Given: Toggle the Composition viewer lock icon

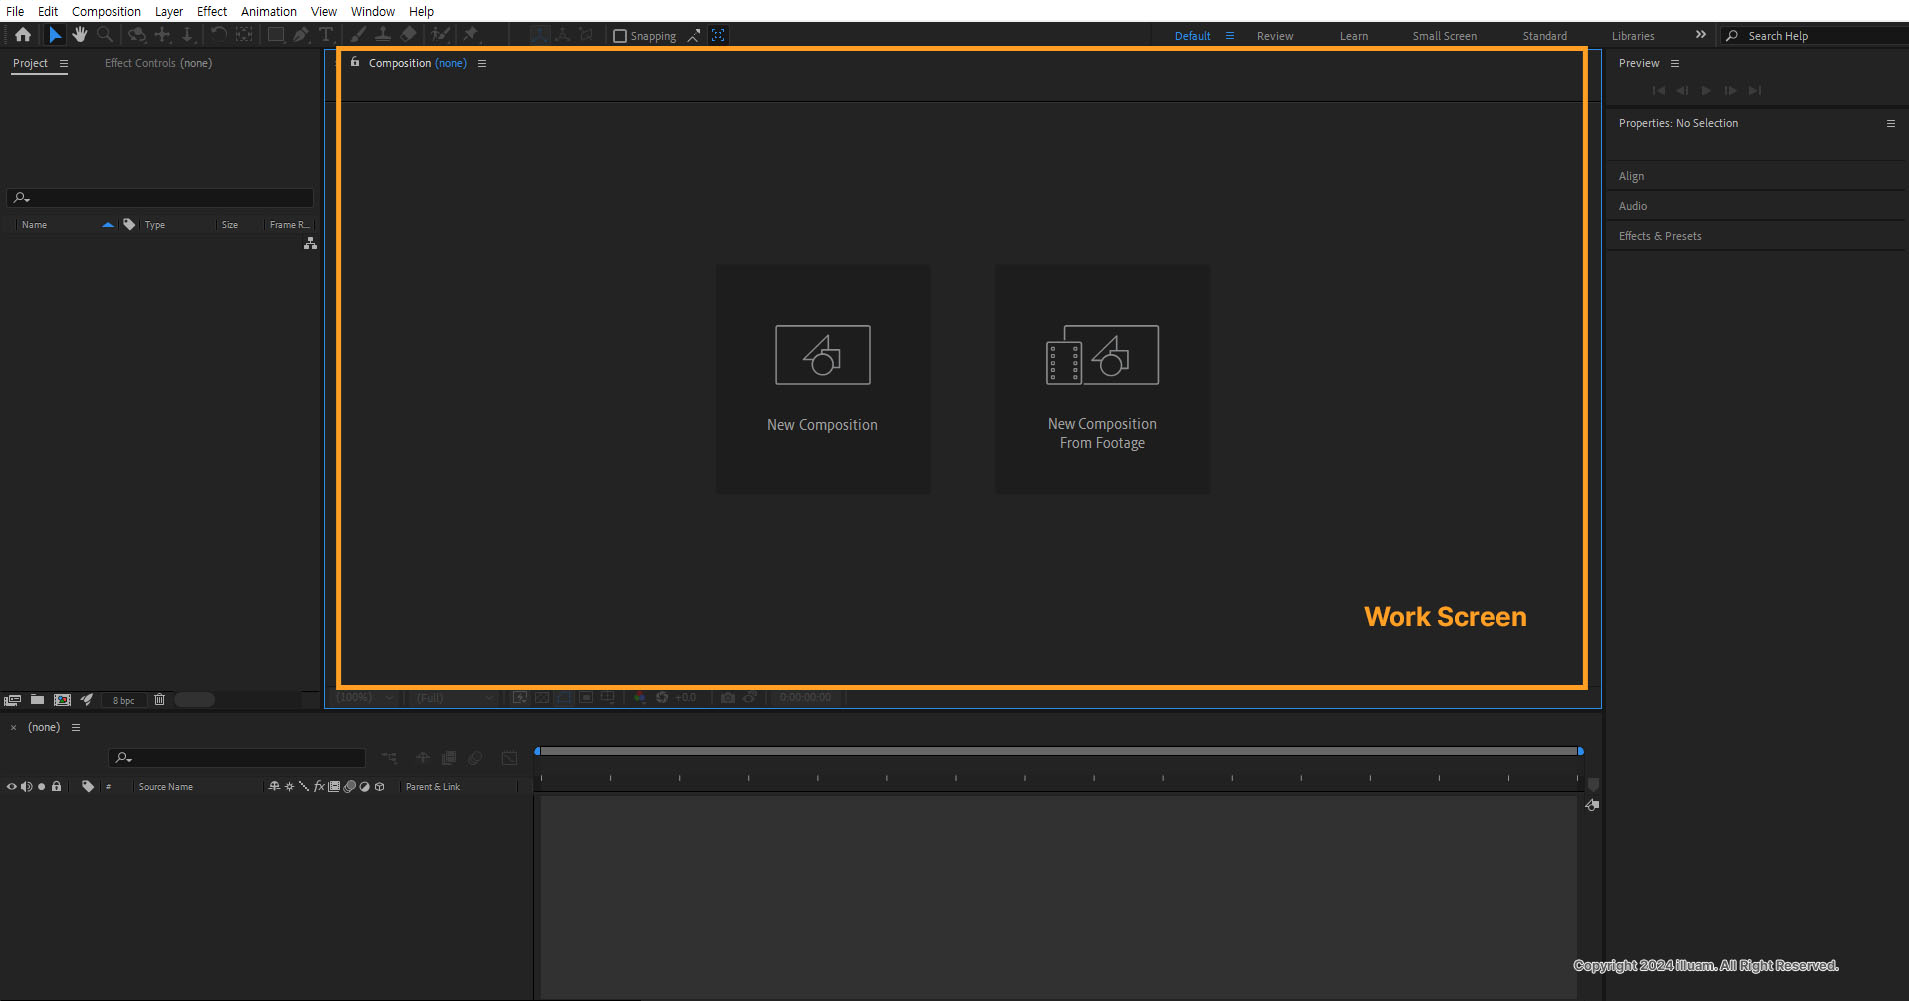Looking at the screenshot, I should point(355,62).
